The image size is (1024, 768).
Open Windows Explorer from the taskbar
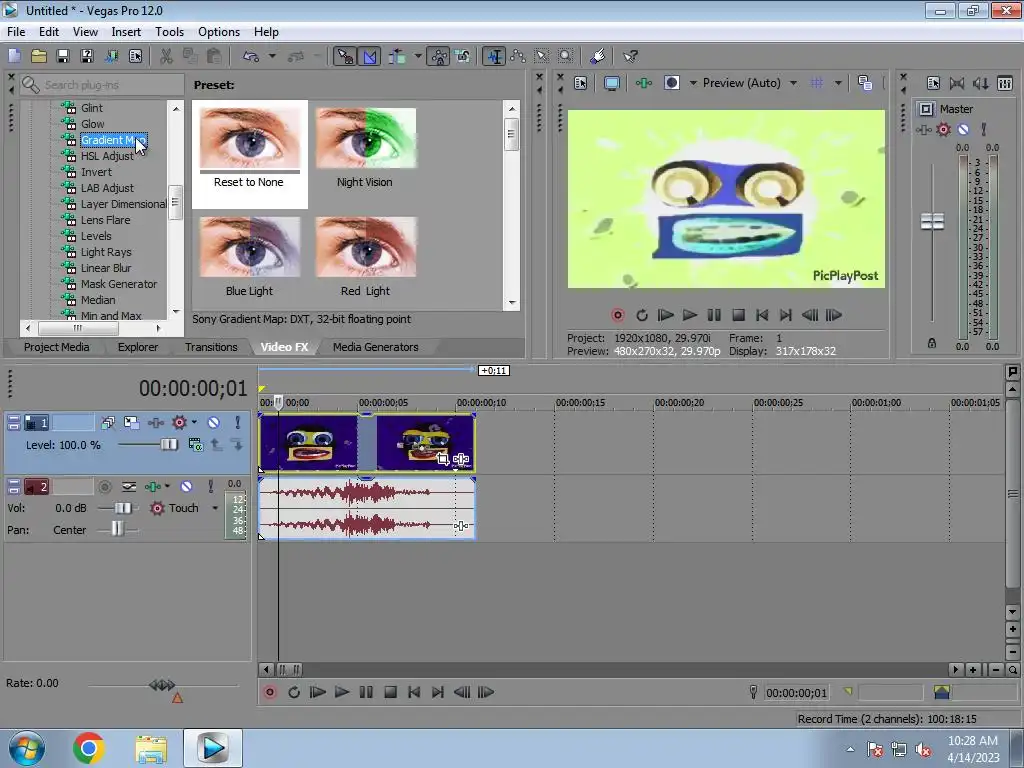coord(151,748)
